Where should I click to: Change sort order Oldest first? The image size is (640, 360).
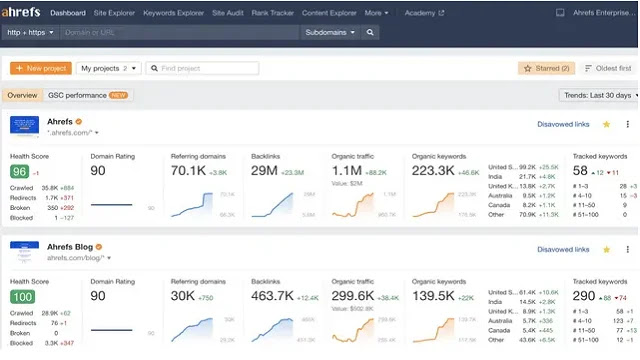tap(609, 68)
